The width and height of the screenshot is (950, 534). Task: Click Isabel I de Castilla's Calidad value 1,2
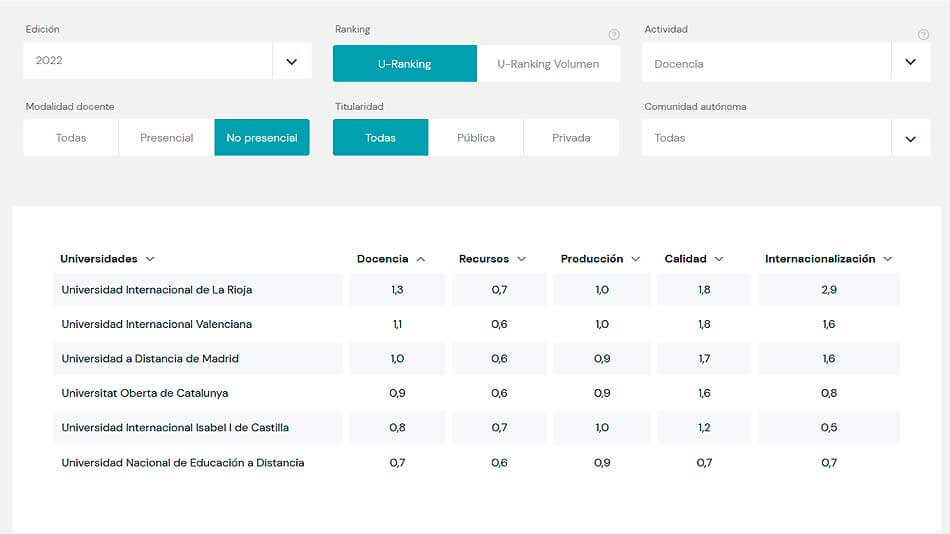tap(704, 428)
